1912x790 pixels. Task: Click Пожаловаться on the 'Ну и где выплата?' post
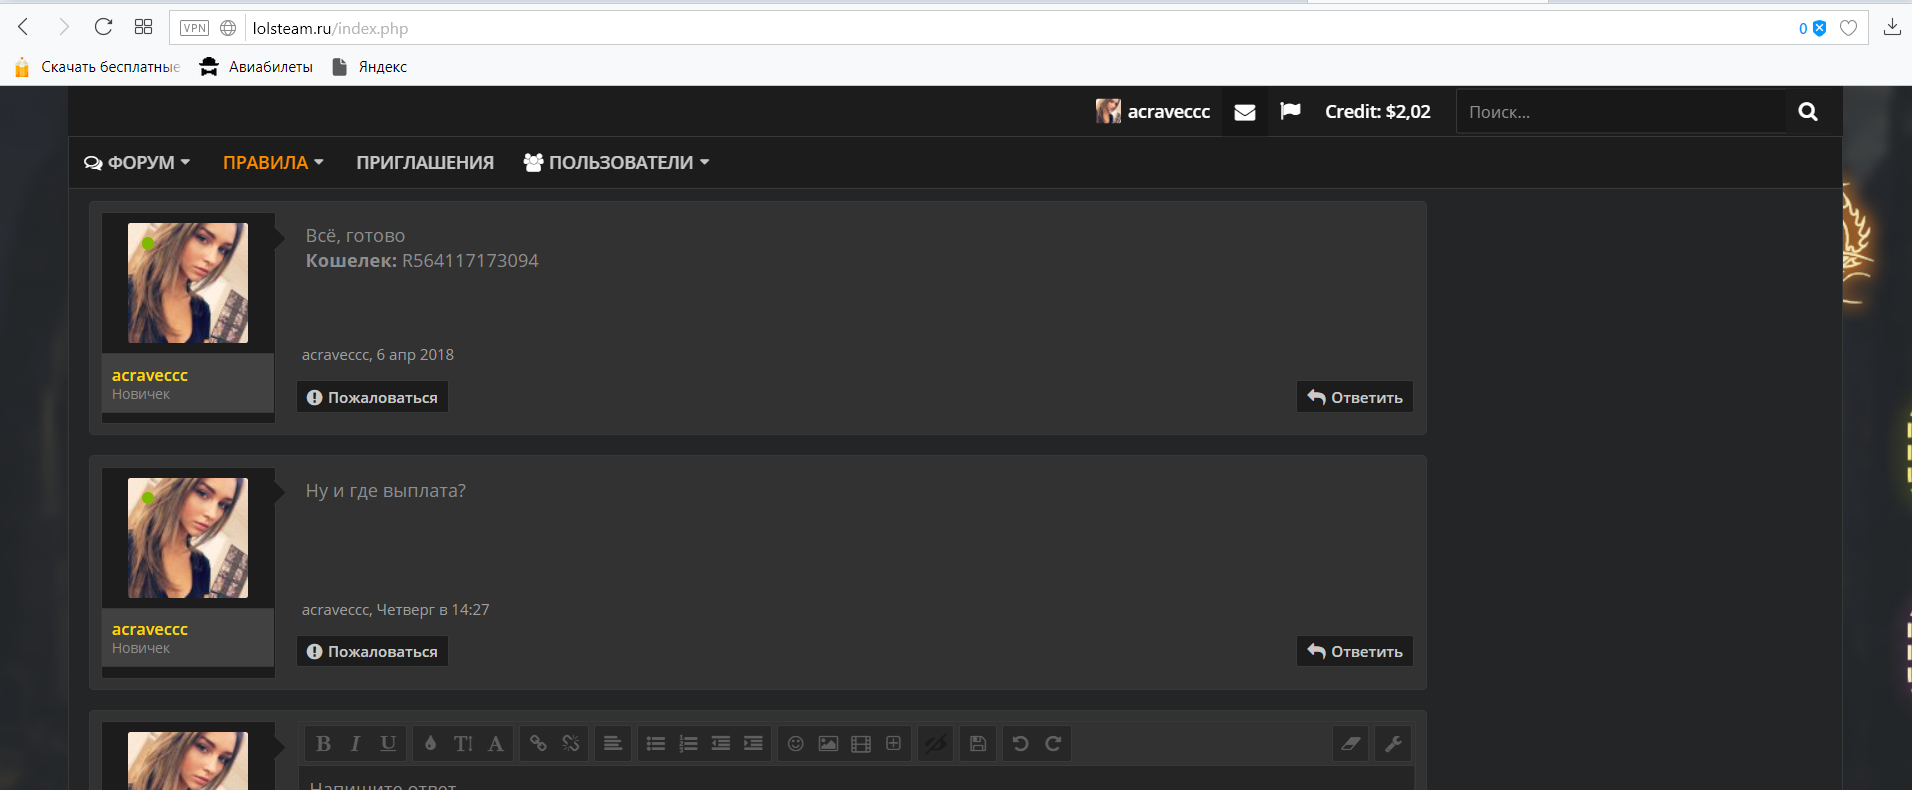(372, 652)
